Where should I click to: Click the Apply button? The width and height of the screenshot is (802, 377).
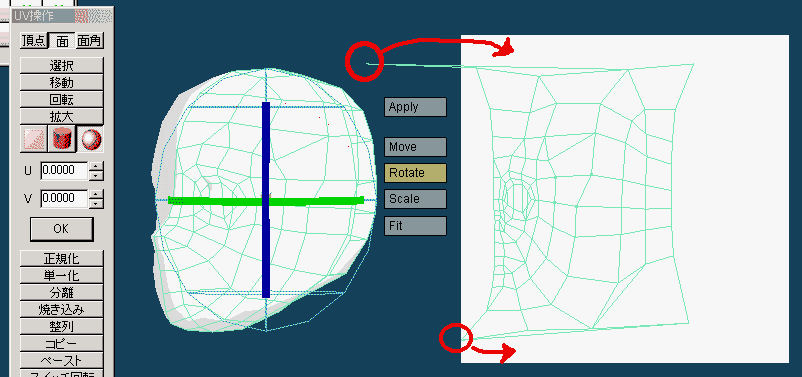tap(415, 107)
